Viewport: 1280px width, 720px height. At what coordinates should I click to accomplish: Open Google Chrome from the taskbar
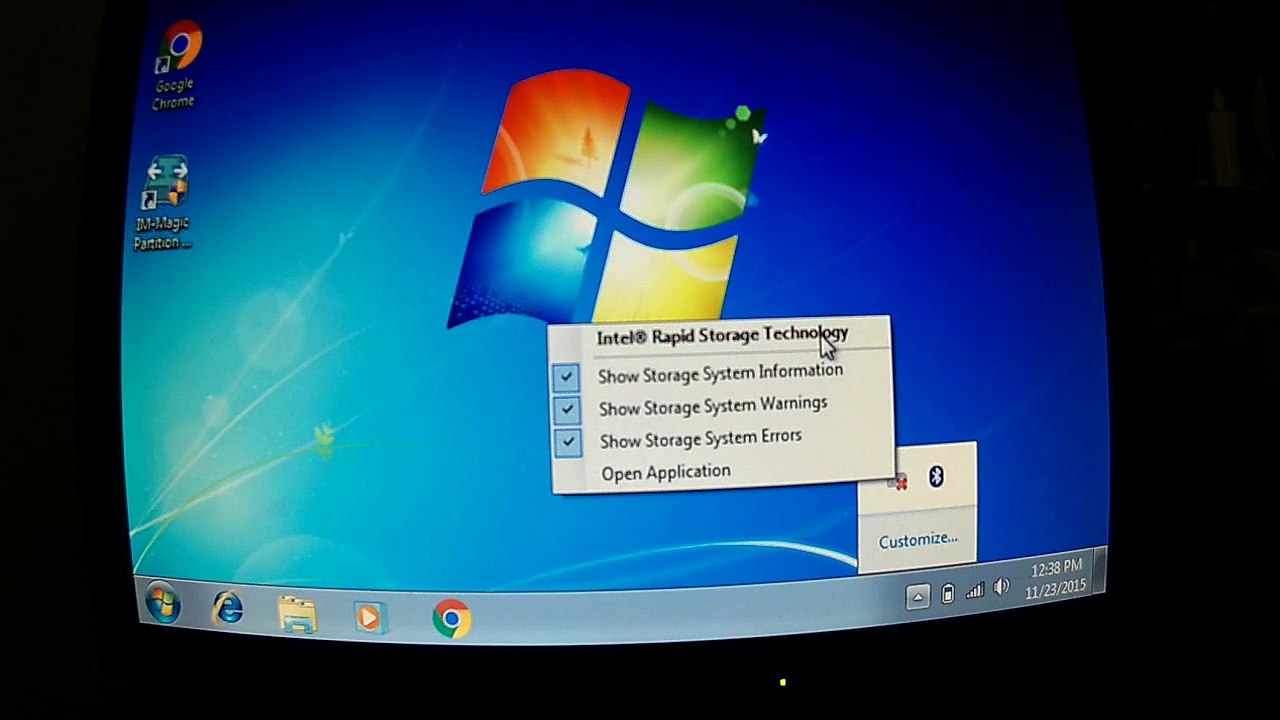452,619
